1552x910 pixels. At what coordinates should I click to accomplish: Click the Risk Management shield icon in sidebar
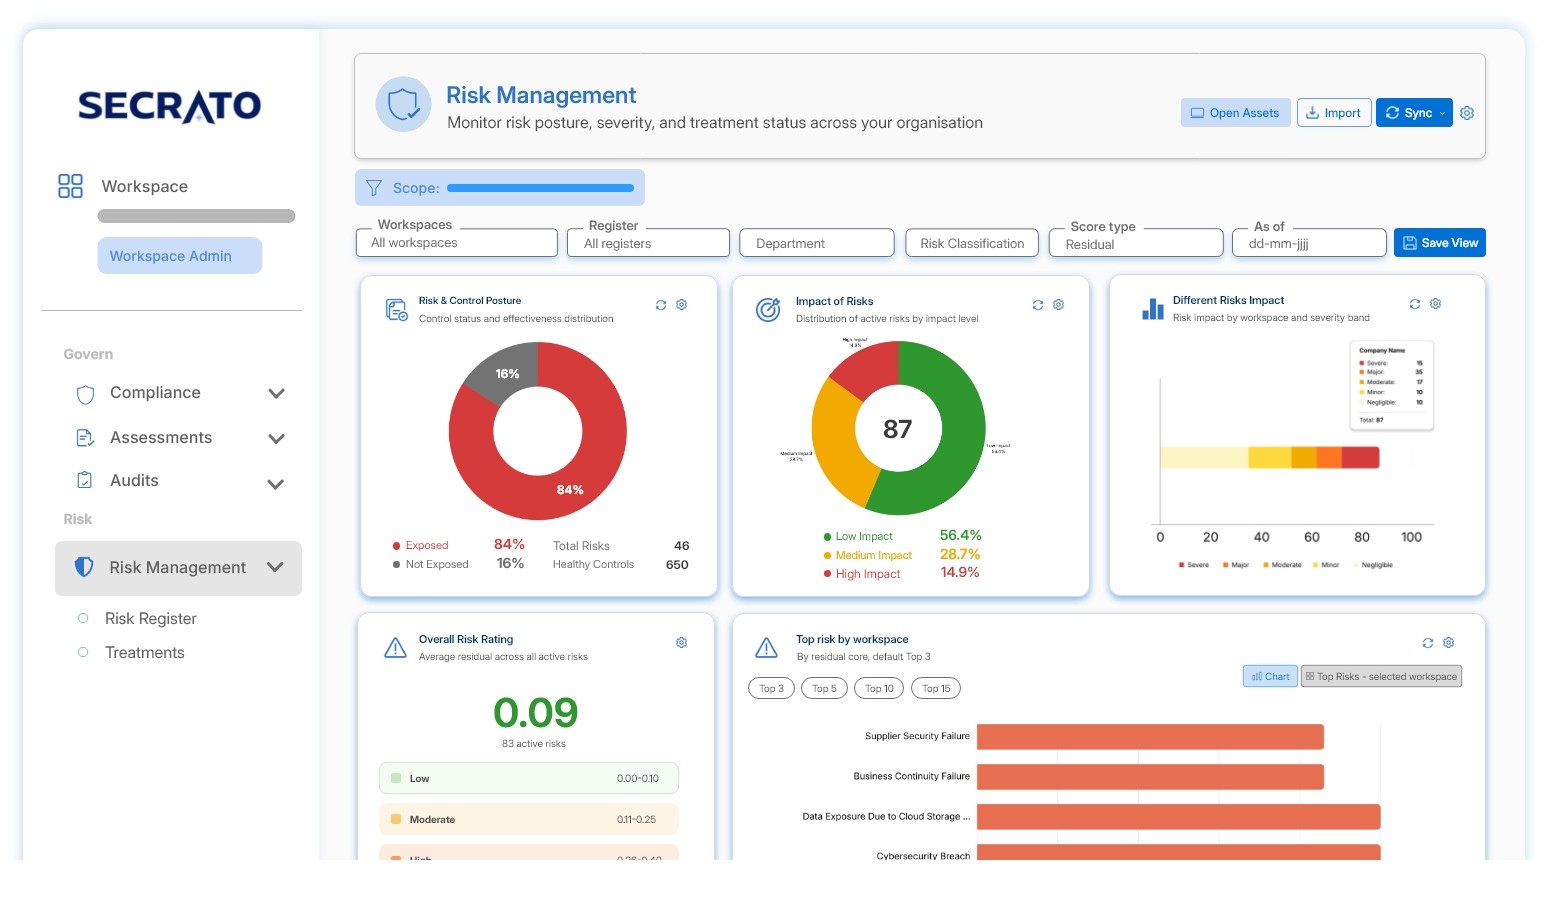tap(84, 567)
